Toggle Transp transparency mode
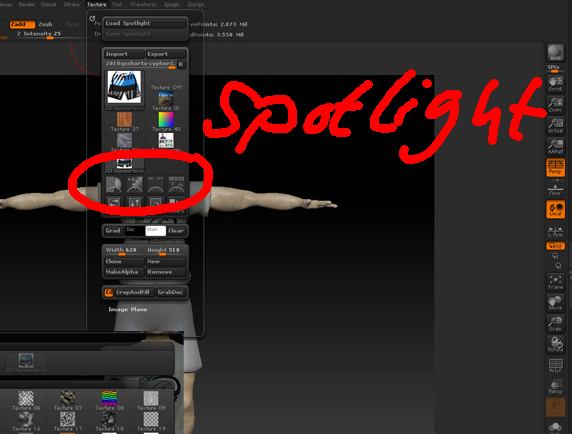 pyautogui.click(x=555, y=386)
